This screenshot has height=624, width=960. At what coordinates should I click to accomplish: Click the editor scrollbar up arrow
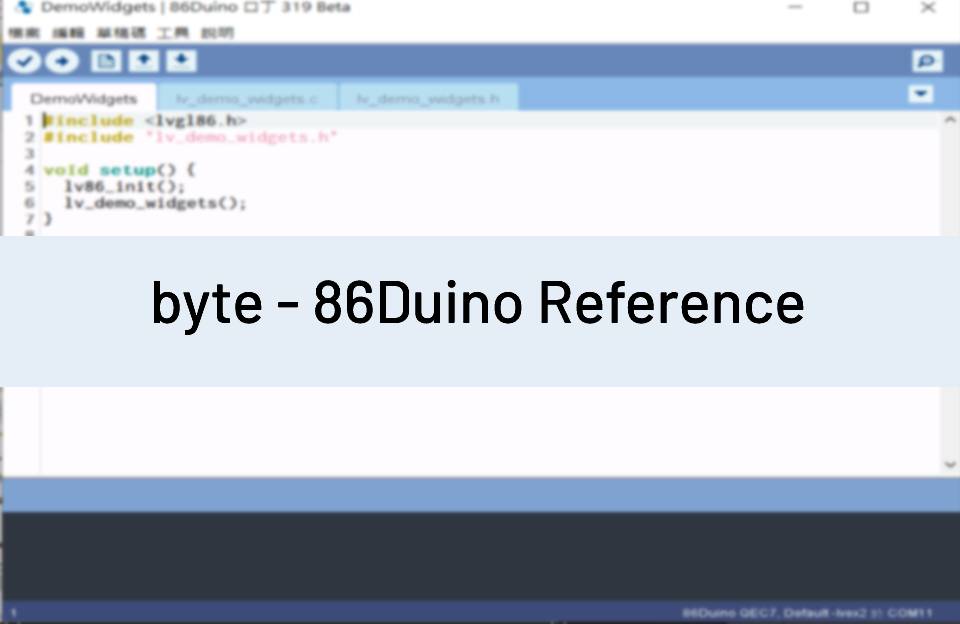(x=950, y=120)
